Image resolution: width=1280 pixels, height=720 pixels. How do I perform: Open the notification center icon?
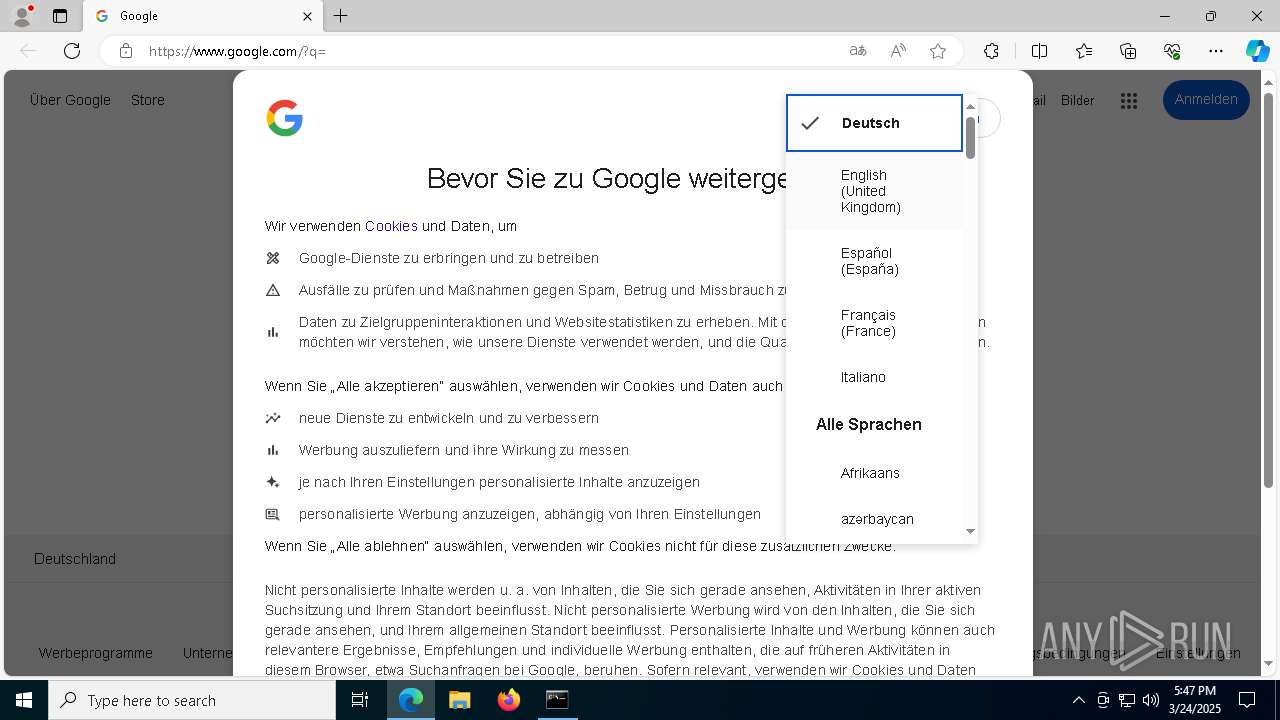pyautogui.click(x=1247, y=700)
